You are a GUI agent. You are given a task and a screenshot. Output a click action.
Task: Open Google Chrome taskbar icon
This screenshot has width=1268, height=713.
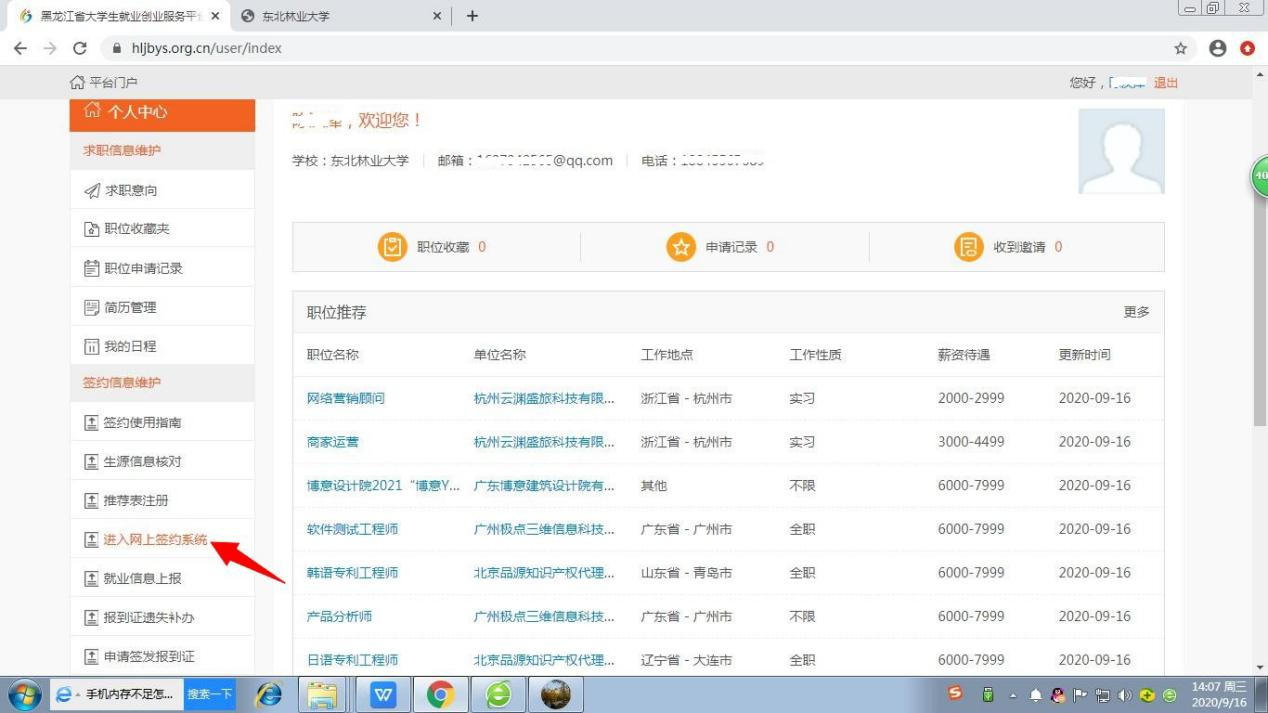point(441,694)
